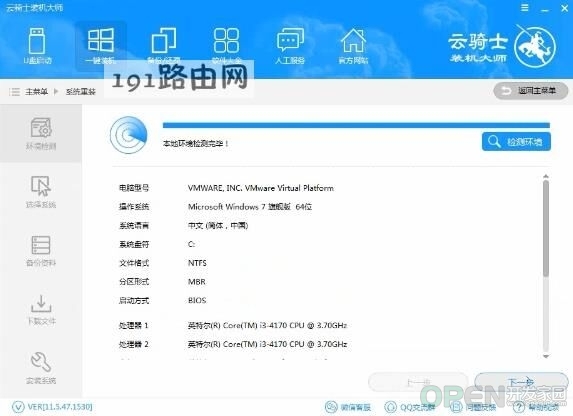Click 上一步 previous step button
Image resolution: width=573 pixels, height=416 pixels.
click(418, 382)
